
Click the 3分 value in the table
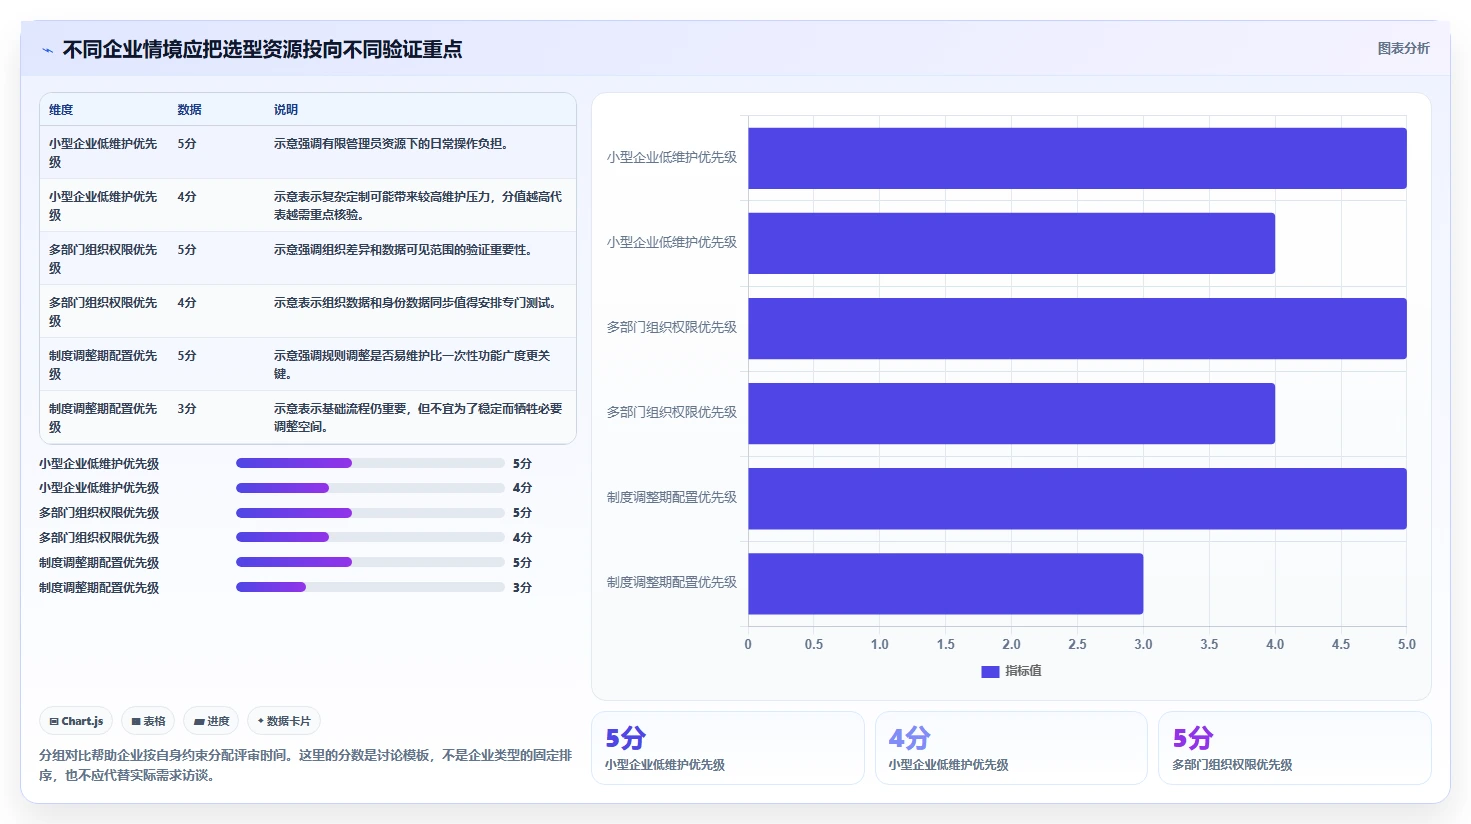187,409
